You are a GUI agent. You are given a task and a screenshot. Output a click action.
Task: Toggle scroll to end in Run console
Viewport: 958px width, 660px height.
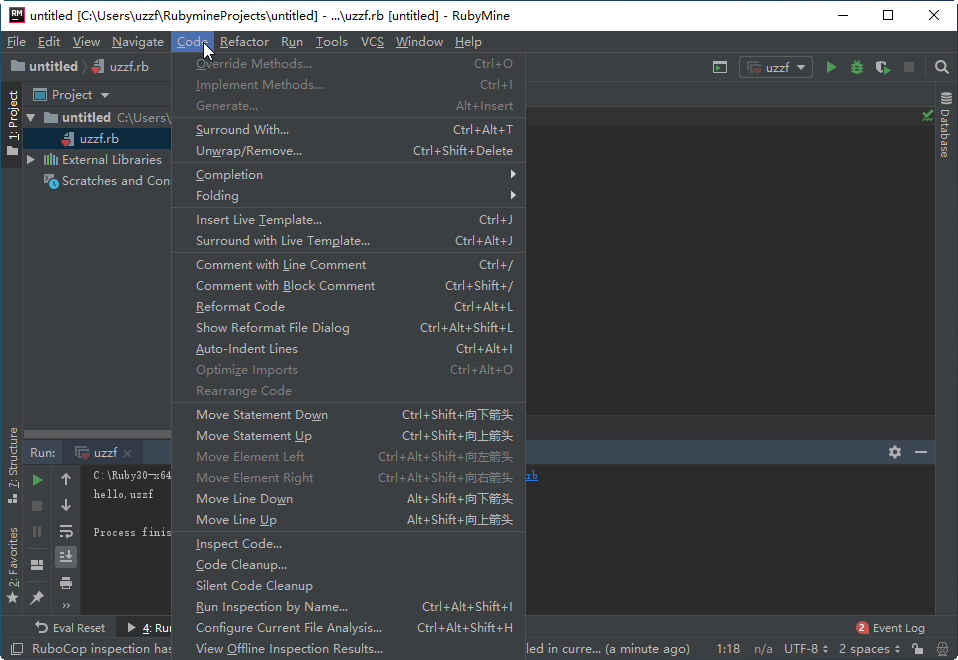(x=66, y=557)
